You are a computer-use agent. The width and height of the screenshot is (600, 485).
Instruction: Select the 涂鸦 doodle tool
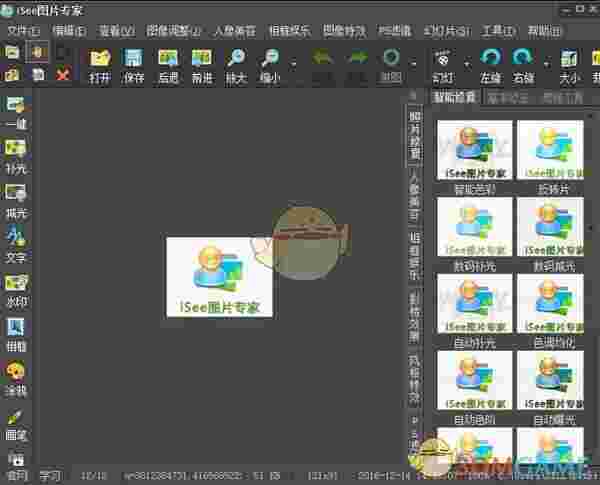16,379
